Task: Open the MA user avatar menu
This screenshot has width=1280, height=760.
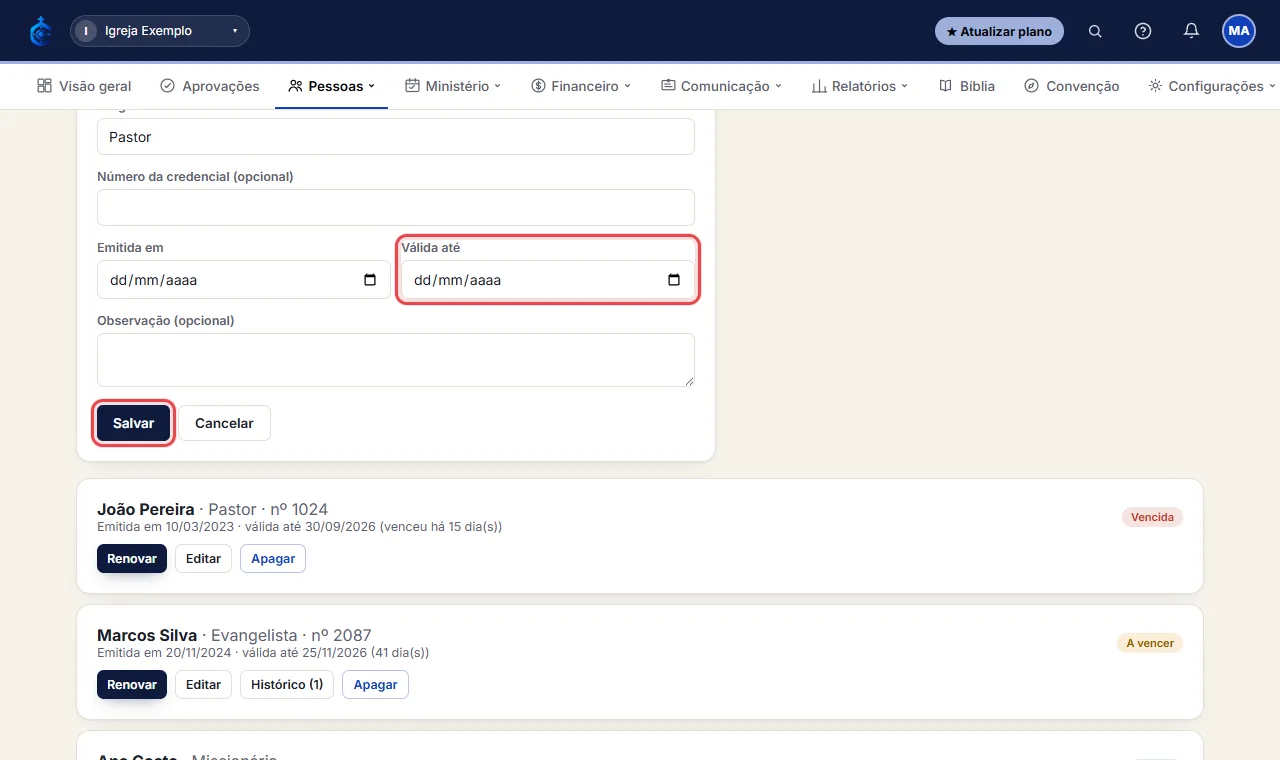Action: pos(1239,31)
